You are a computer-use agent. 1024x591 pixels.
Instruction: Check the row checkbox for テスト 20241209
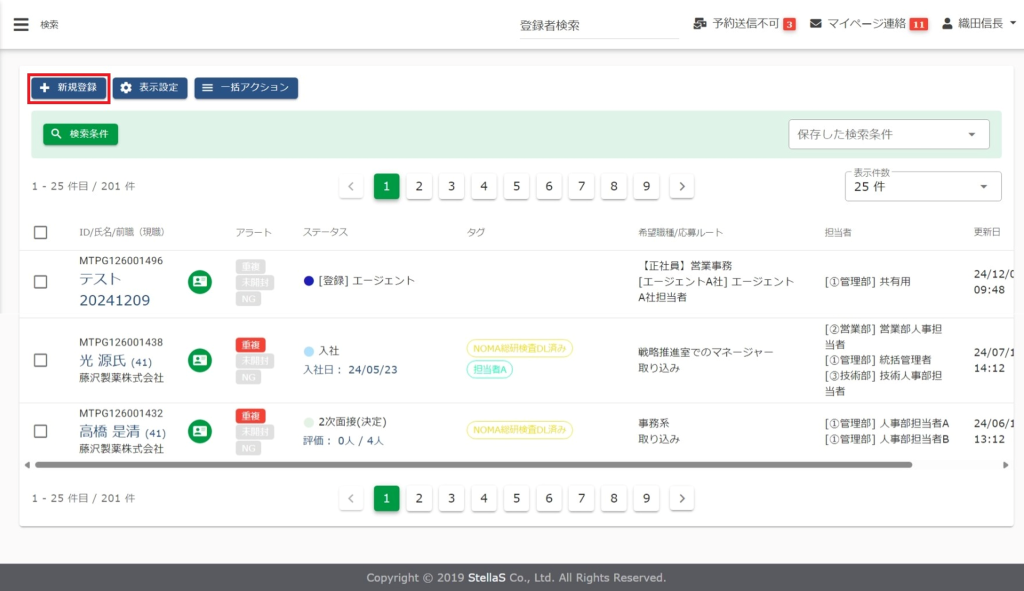[x=41, y=282]
